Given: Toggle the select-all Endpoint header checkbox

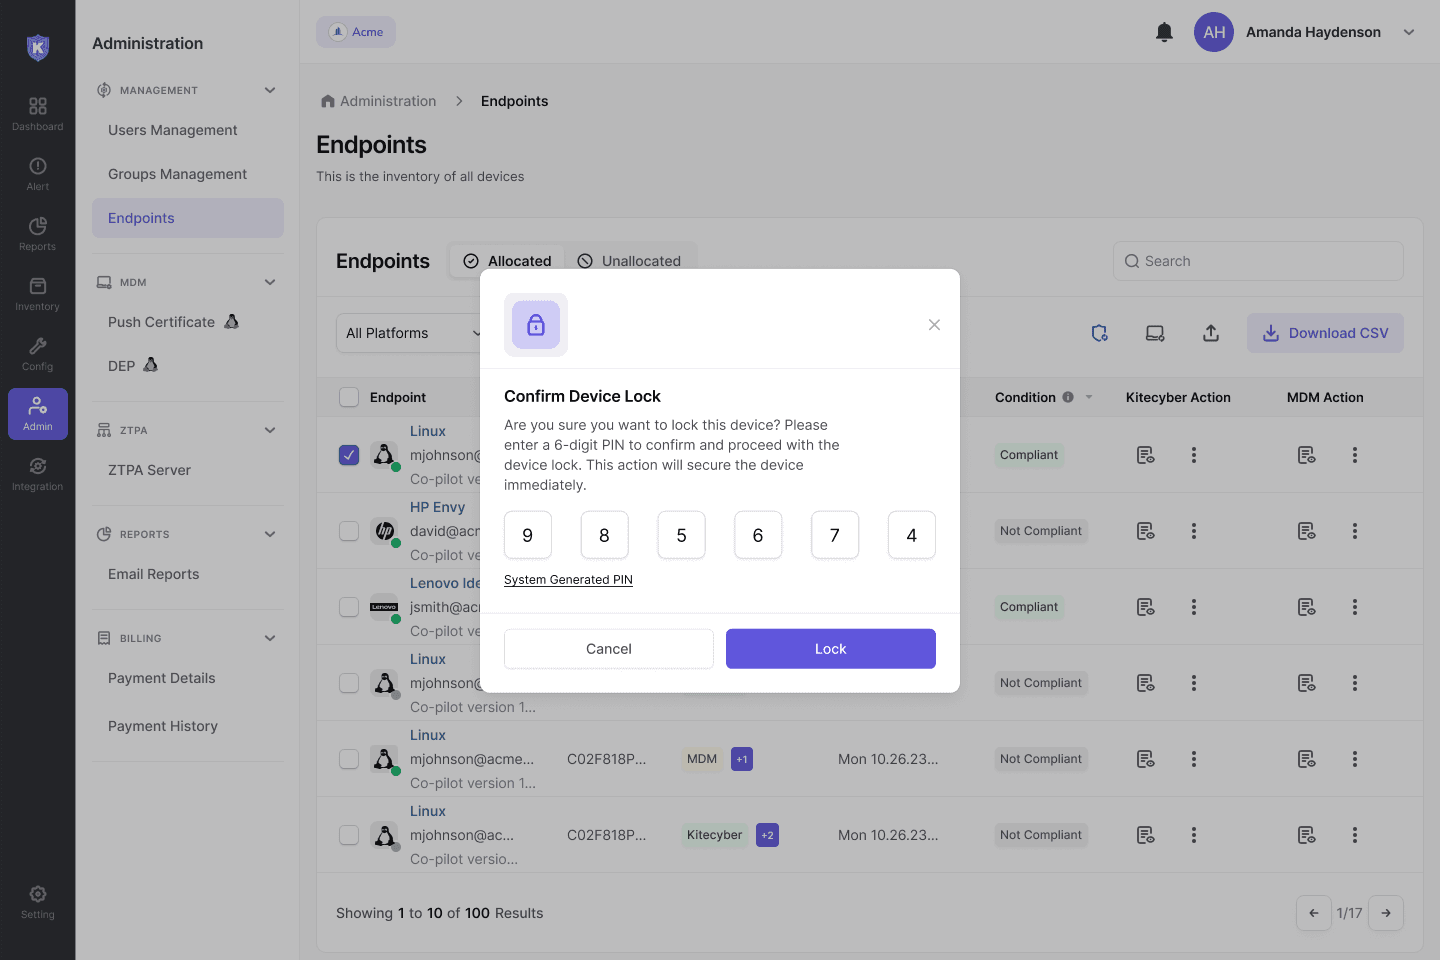Looking at the screenshot, I should tap(349, 397).
